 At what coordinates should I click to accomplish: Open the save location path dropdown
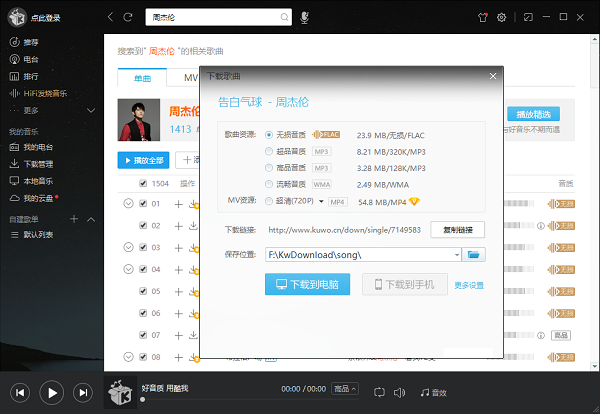[457, 255]
